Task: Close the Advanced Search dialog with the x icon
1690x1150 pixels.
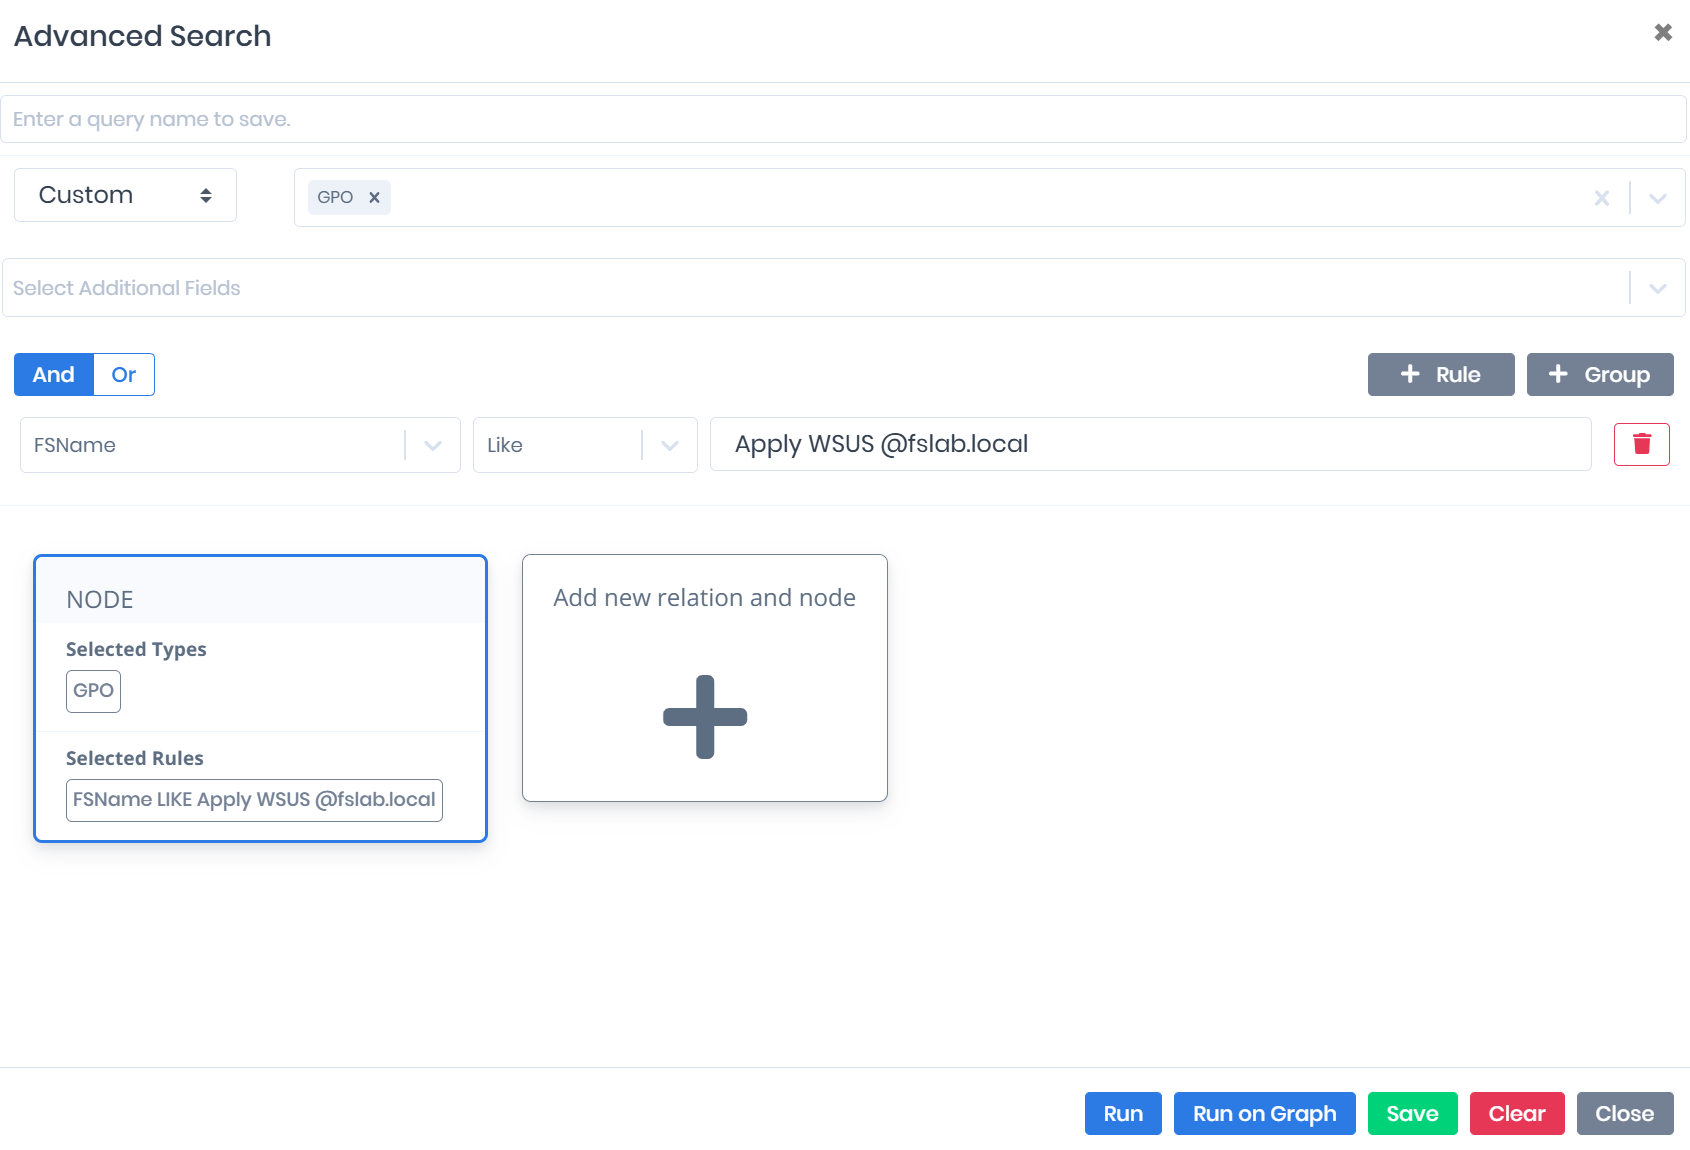Action: (x=1663, y=32)
